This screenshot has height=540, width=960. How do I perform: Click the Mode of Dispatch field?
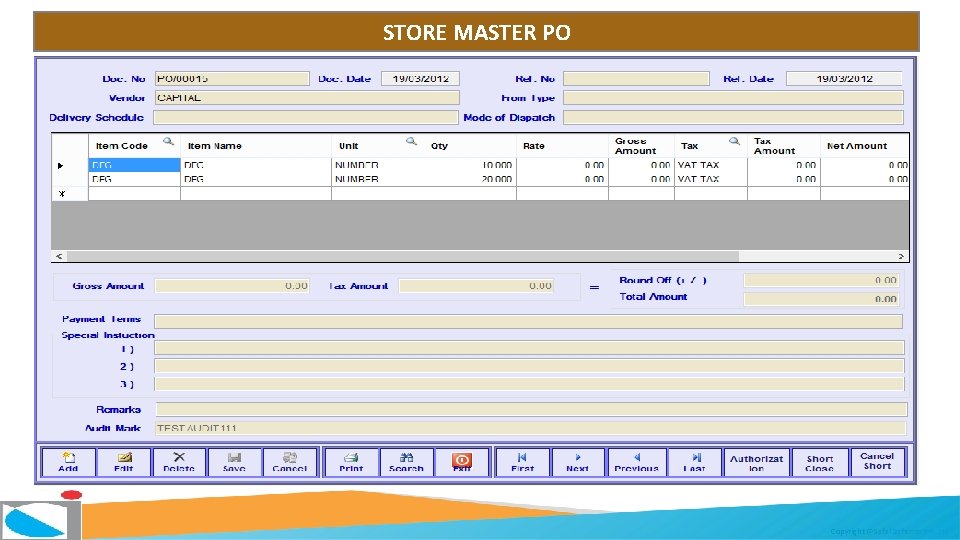733,118
